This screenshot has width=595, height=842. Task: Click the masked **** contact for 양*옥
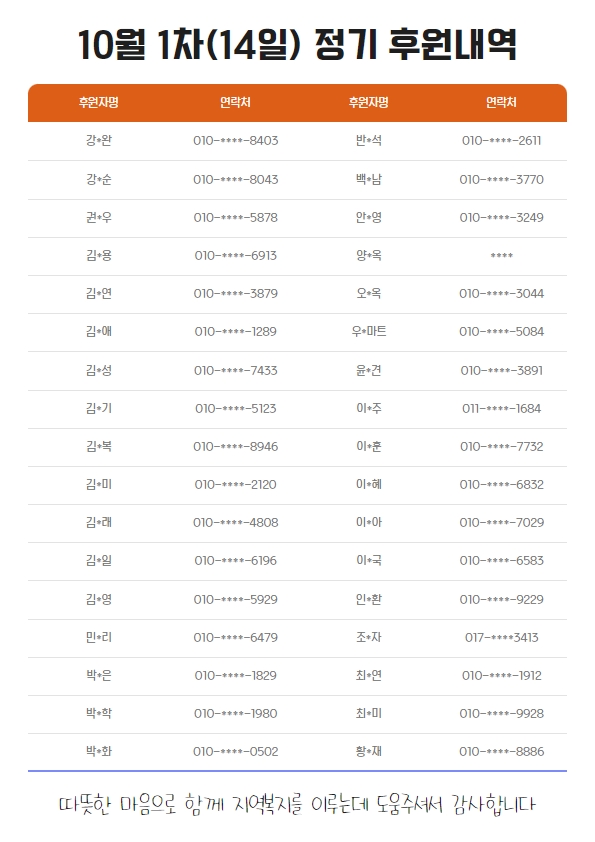[x=502, y=256]
